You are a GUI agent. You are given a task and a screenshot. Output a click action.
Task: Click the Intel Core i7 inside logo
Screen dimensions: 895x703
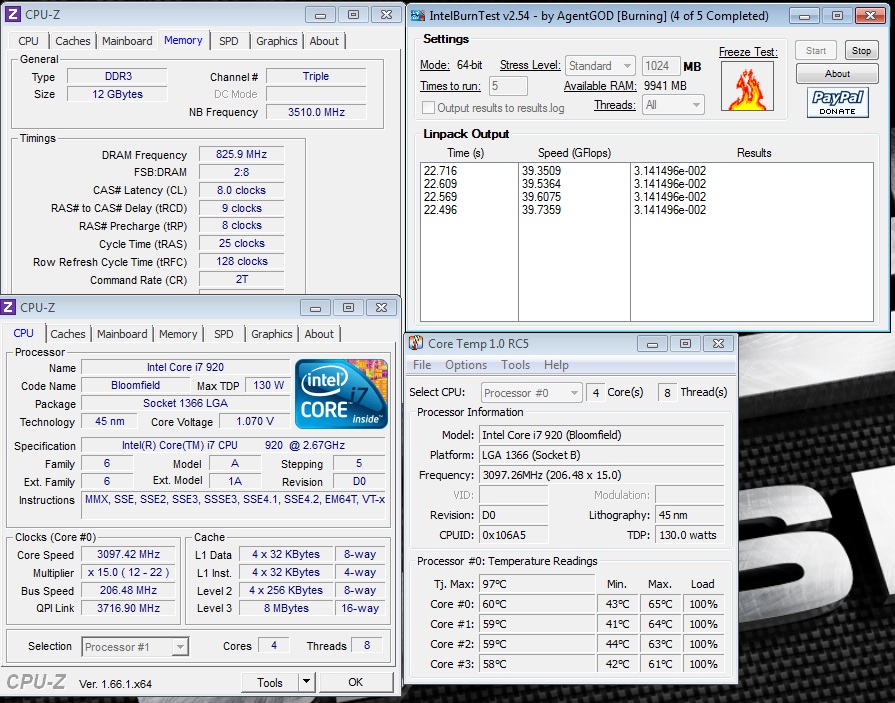click(x=341, y=394)
